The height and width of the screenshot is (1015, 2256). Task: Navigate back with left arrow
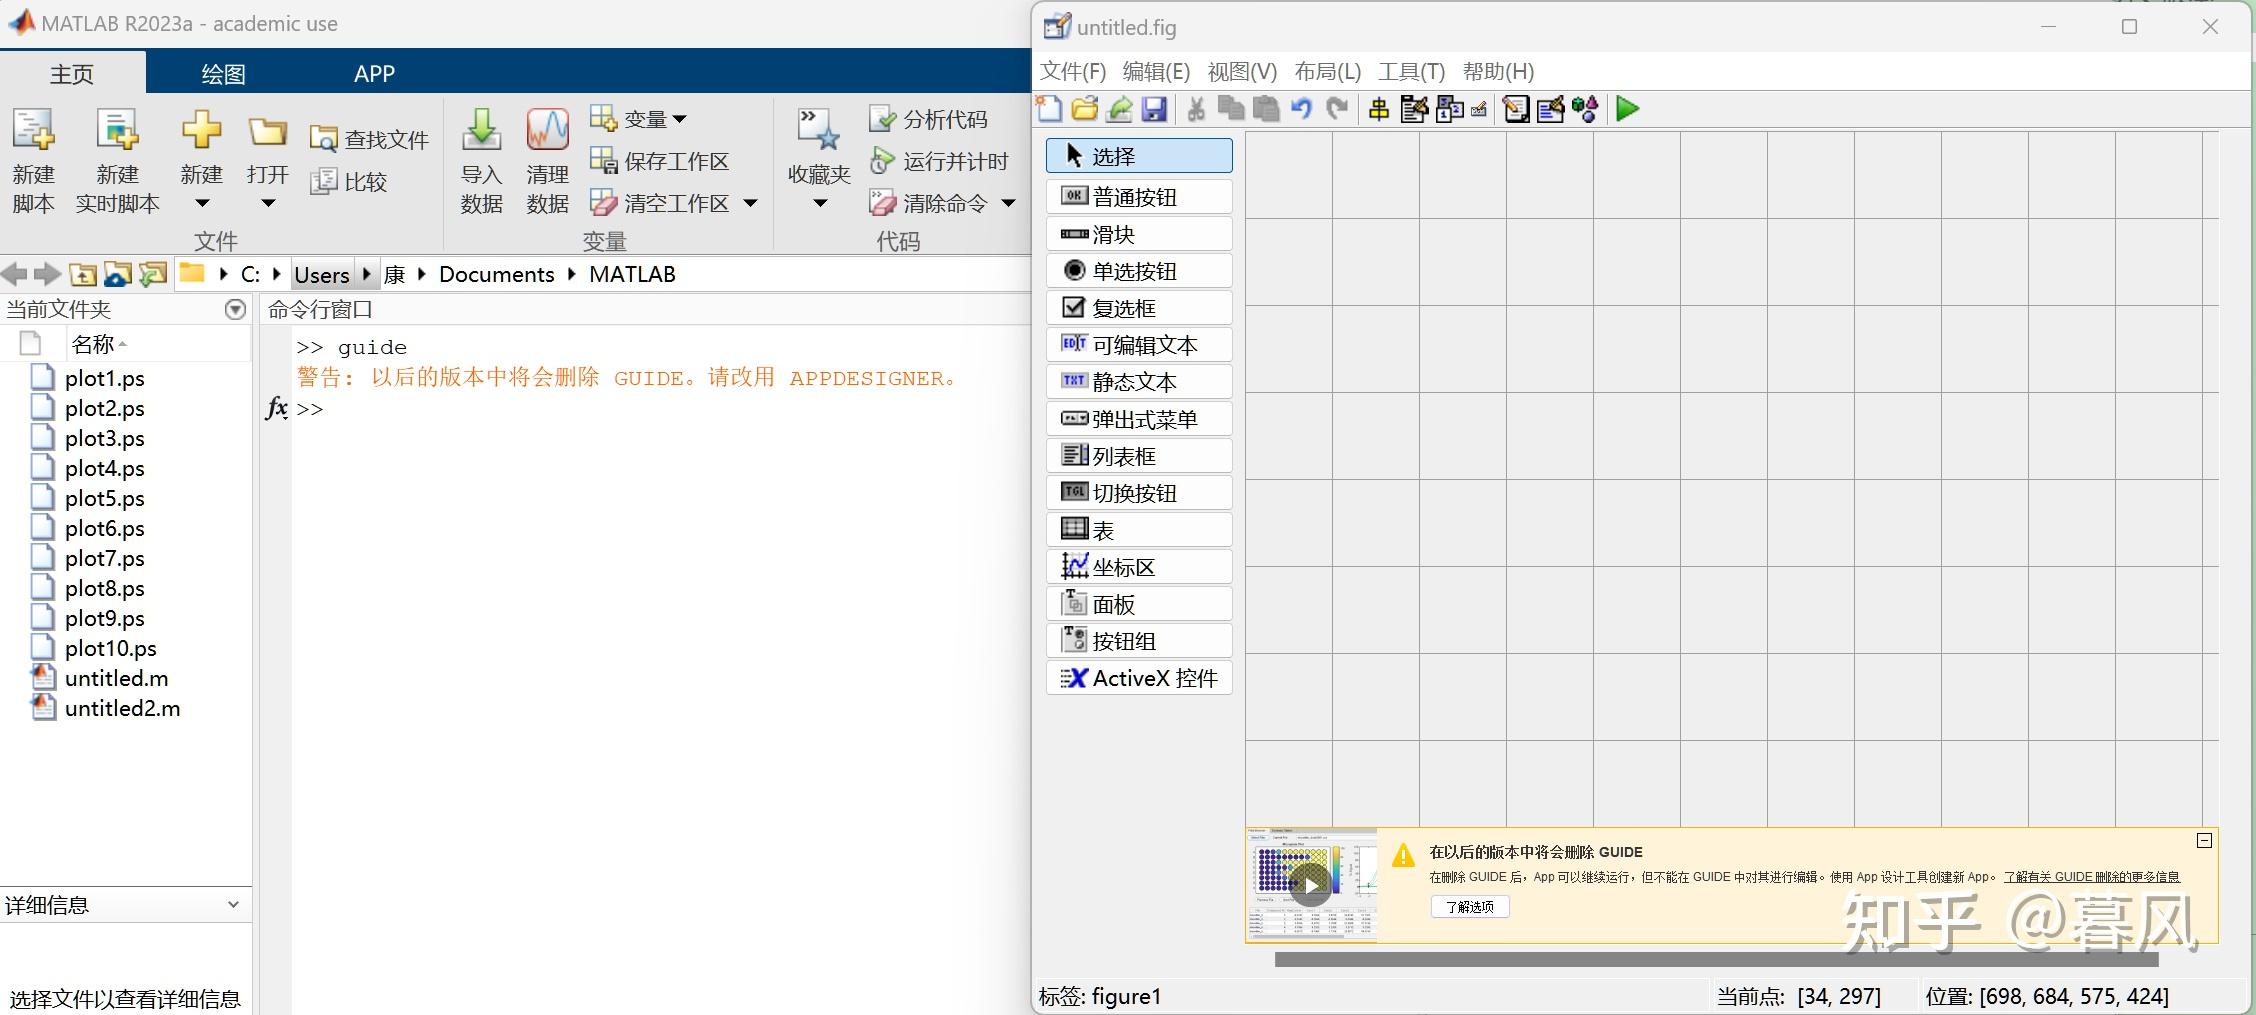click(14, 274)
